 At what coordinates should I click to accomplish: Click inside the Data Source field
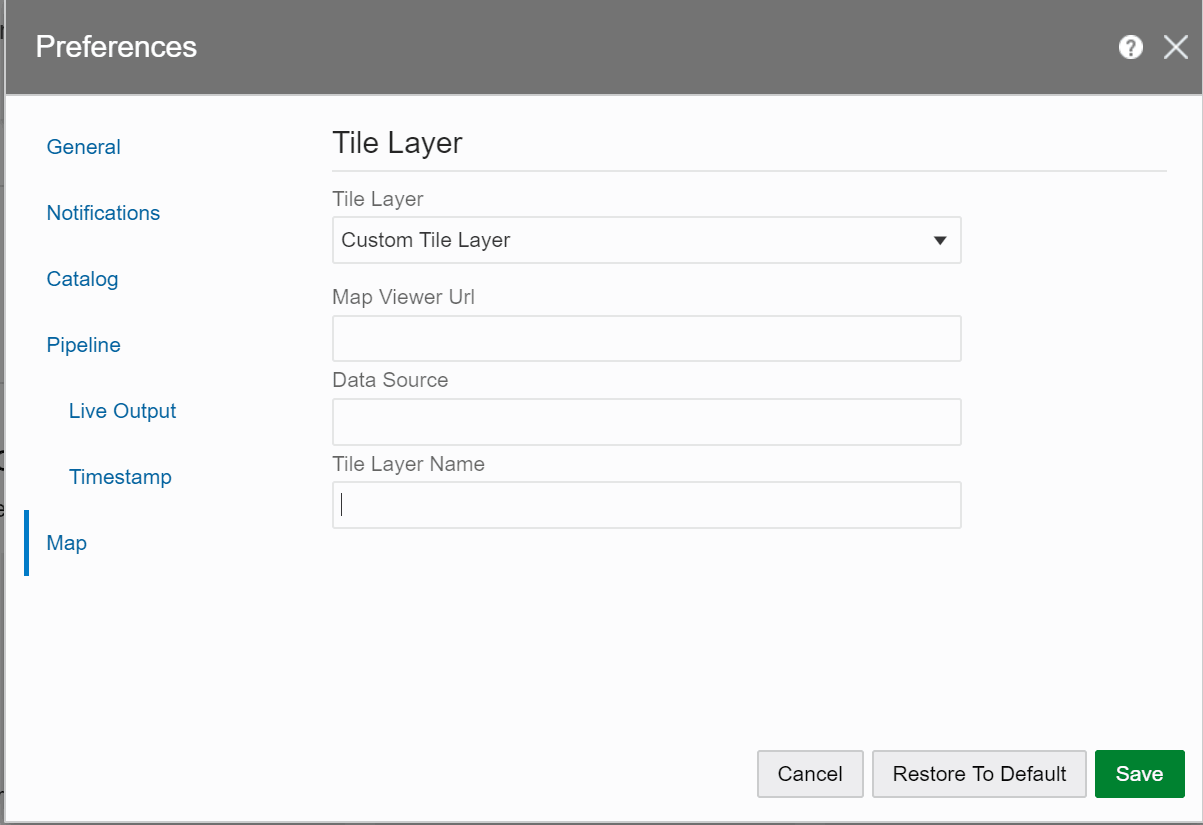(x=646, y=422)
